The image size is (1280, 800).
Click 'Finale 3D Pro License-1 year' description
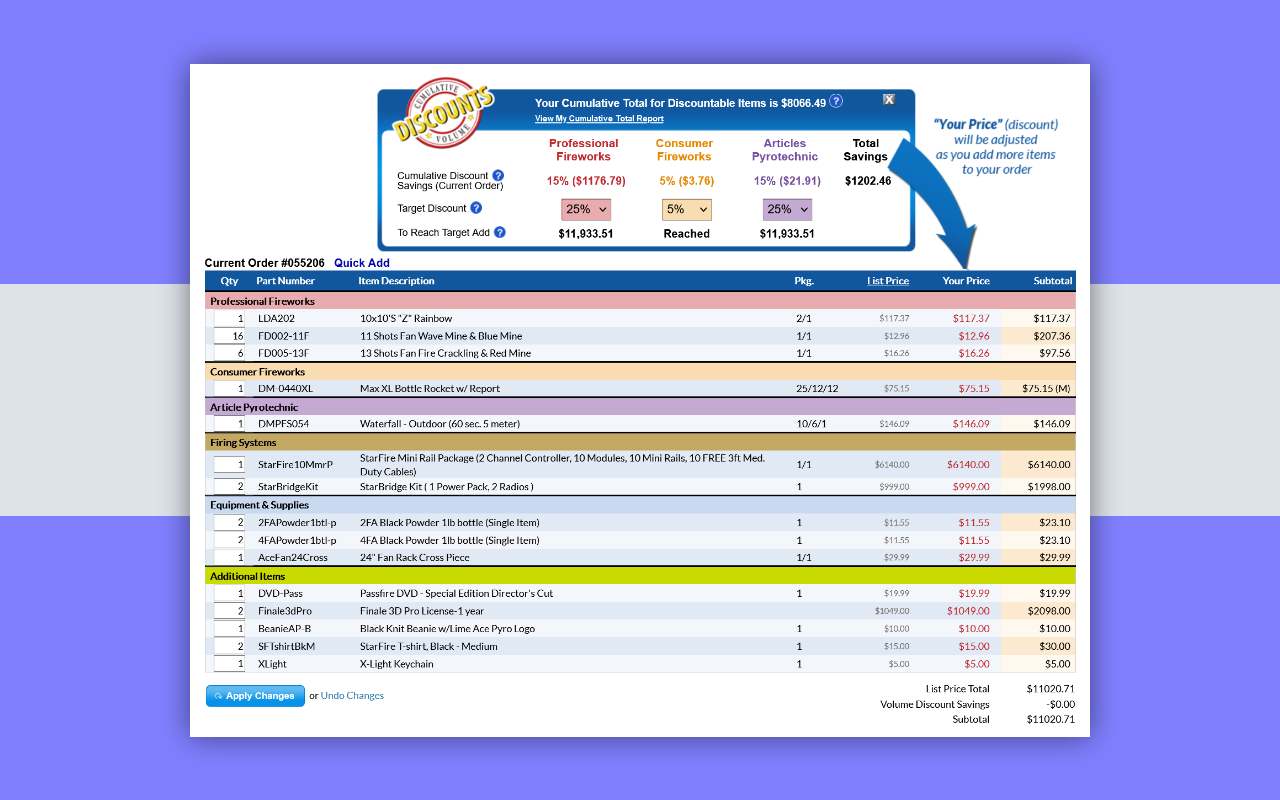click(x=422, y=611)
